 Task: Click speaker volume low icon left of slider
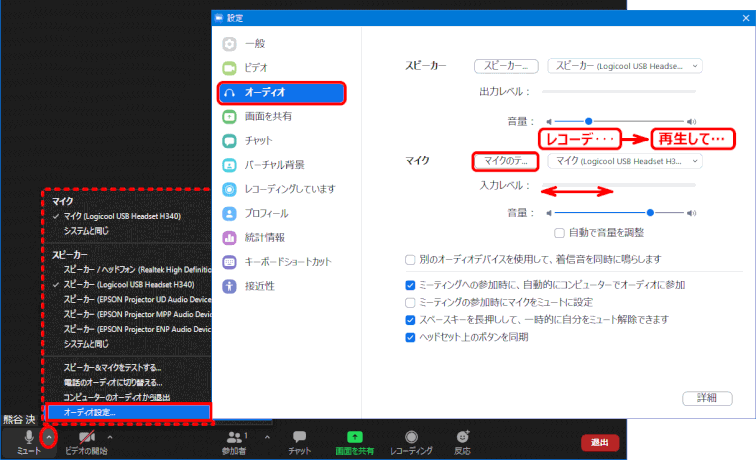click(x=549, y=122)
